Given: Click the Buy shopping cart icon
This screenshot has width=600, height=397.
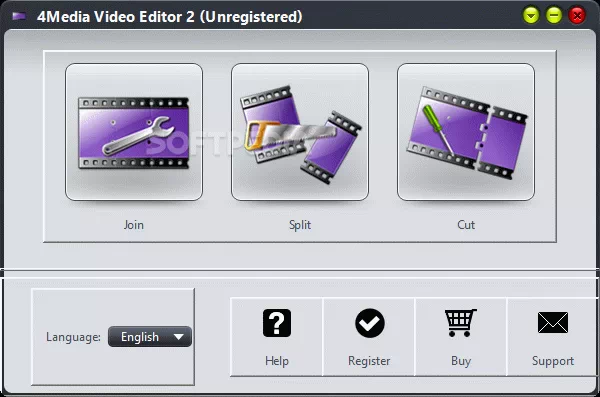Looking at the screenshot, I should (x=460, y=323).
